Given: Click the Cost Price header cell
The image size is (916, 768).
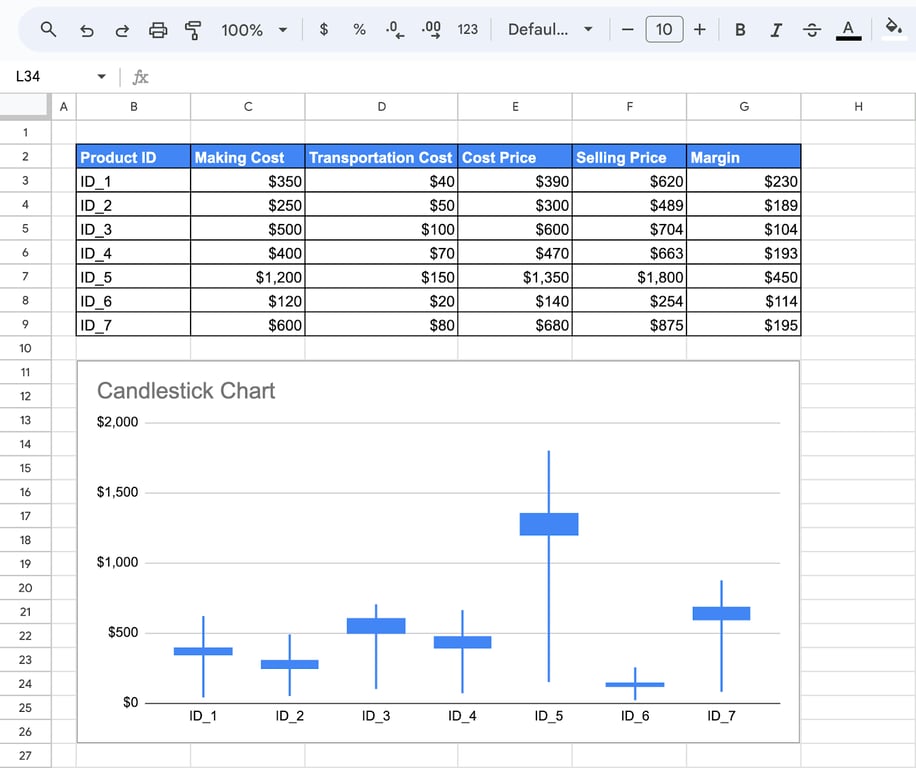Looking at the screenshot, I should point(515,157).
